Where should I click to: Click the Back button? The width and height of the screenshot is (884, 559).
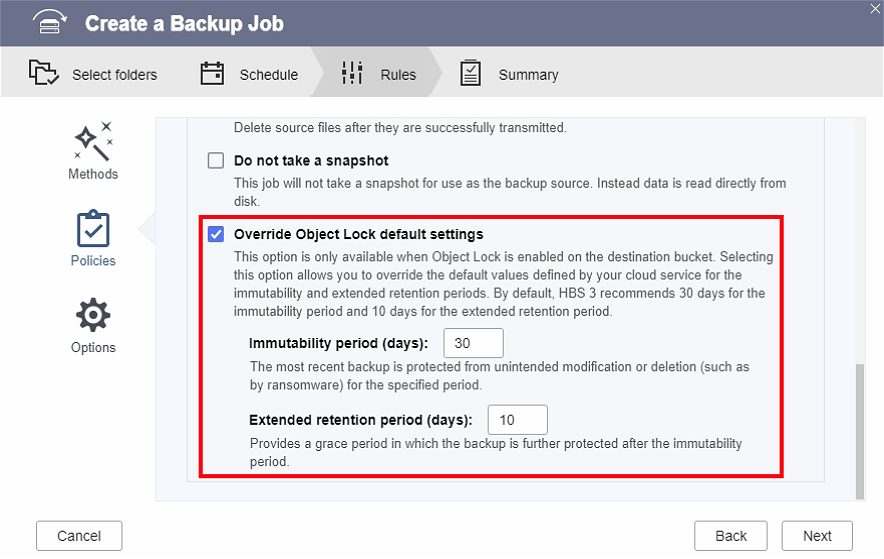point(731,536)
